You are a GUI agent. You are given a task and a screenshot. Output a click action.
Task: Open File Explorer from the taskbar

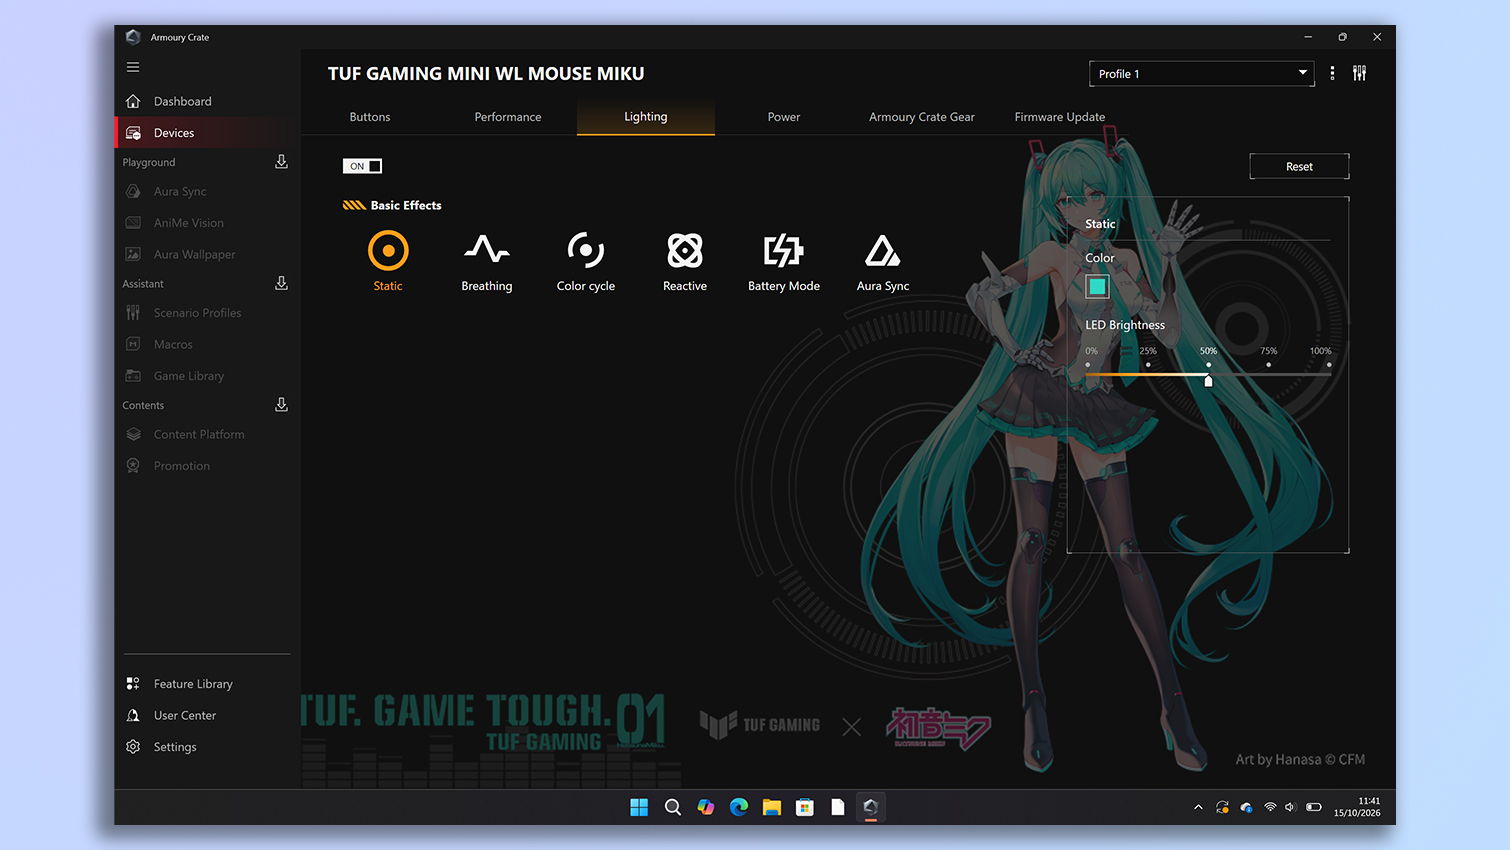[772, 807]
